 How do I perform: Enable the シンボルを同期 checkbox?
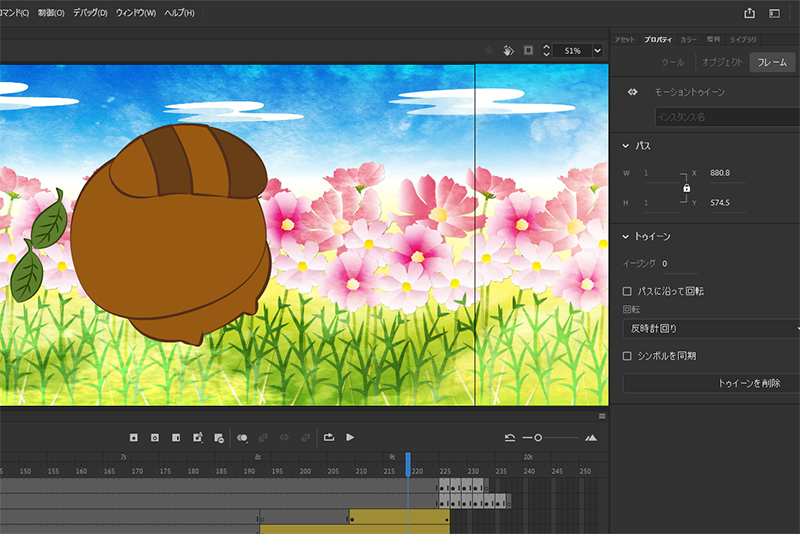627,355
